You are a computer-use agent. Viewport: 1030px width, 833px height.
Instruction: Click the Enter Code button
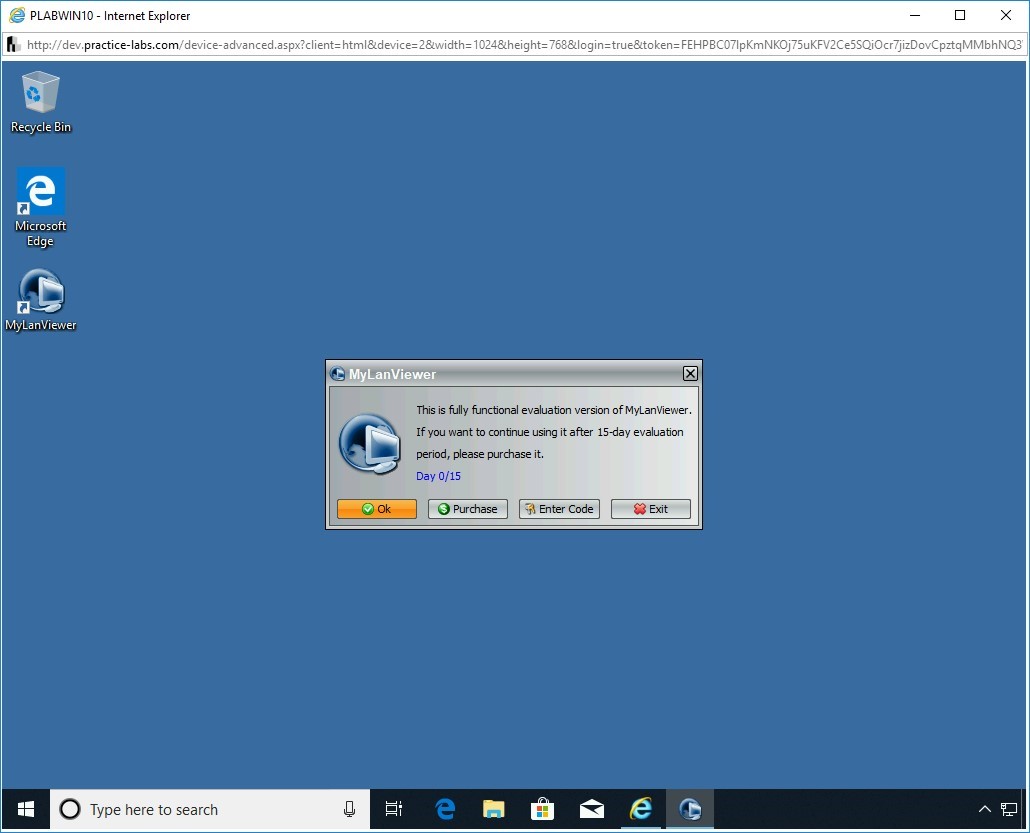[x=559, y=509]
